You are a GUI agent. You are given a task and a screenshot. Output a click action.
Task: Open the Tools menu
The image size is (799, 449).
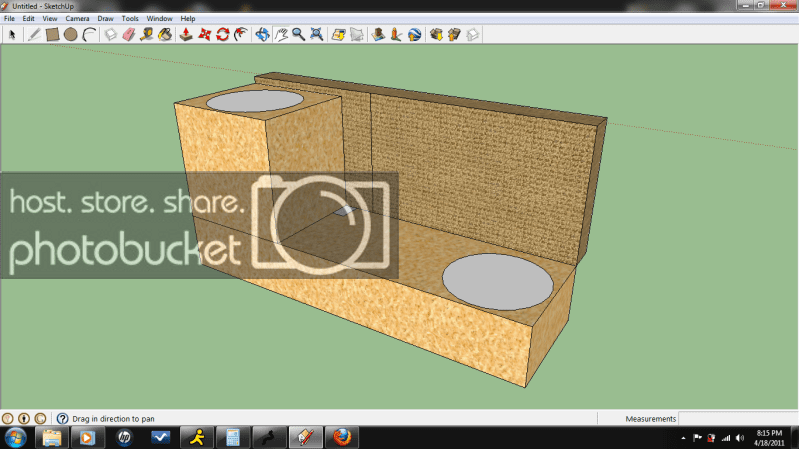coord(130,18)
